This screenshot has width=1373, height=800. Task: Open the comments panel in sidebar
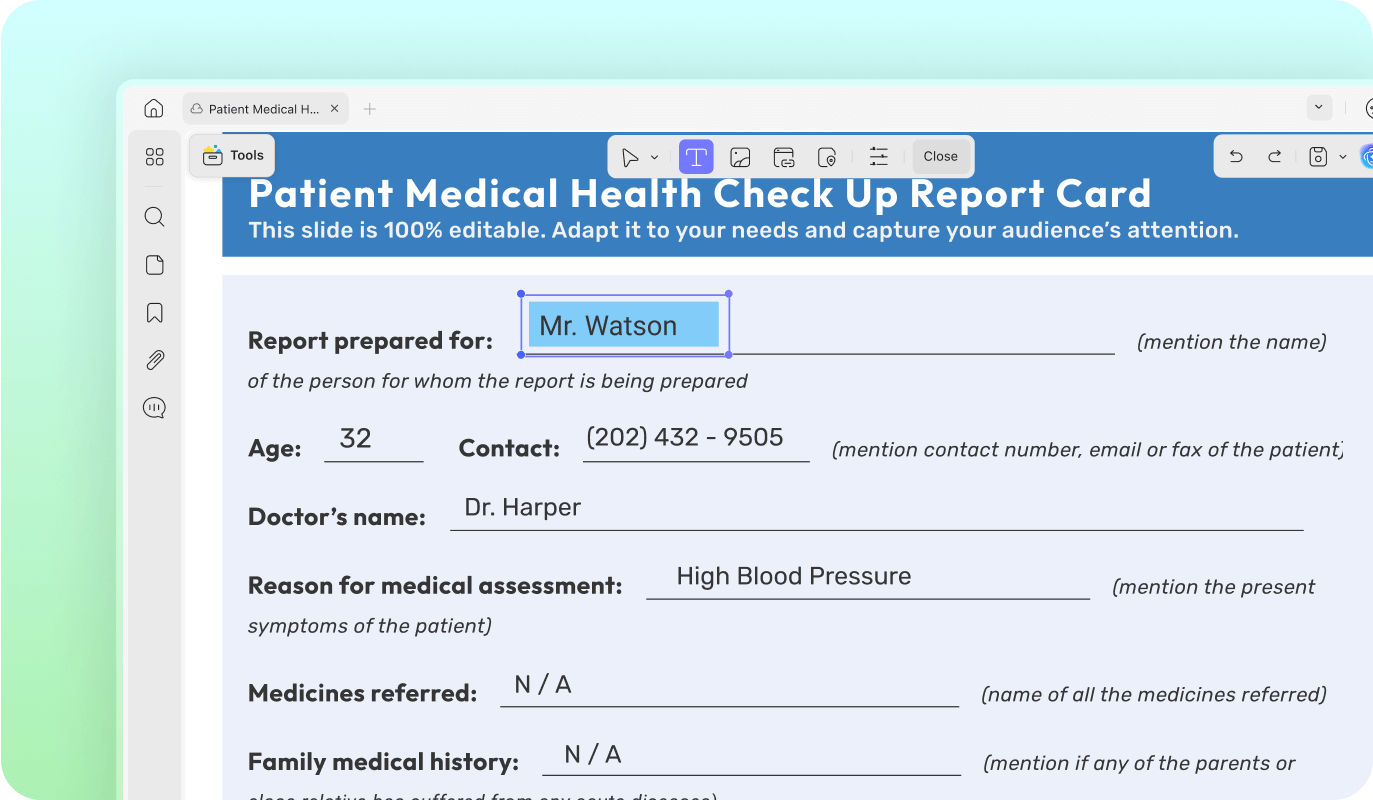pyautogui.click(x=154, y=408)
